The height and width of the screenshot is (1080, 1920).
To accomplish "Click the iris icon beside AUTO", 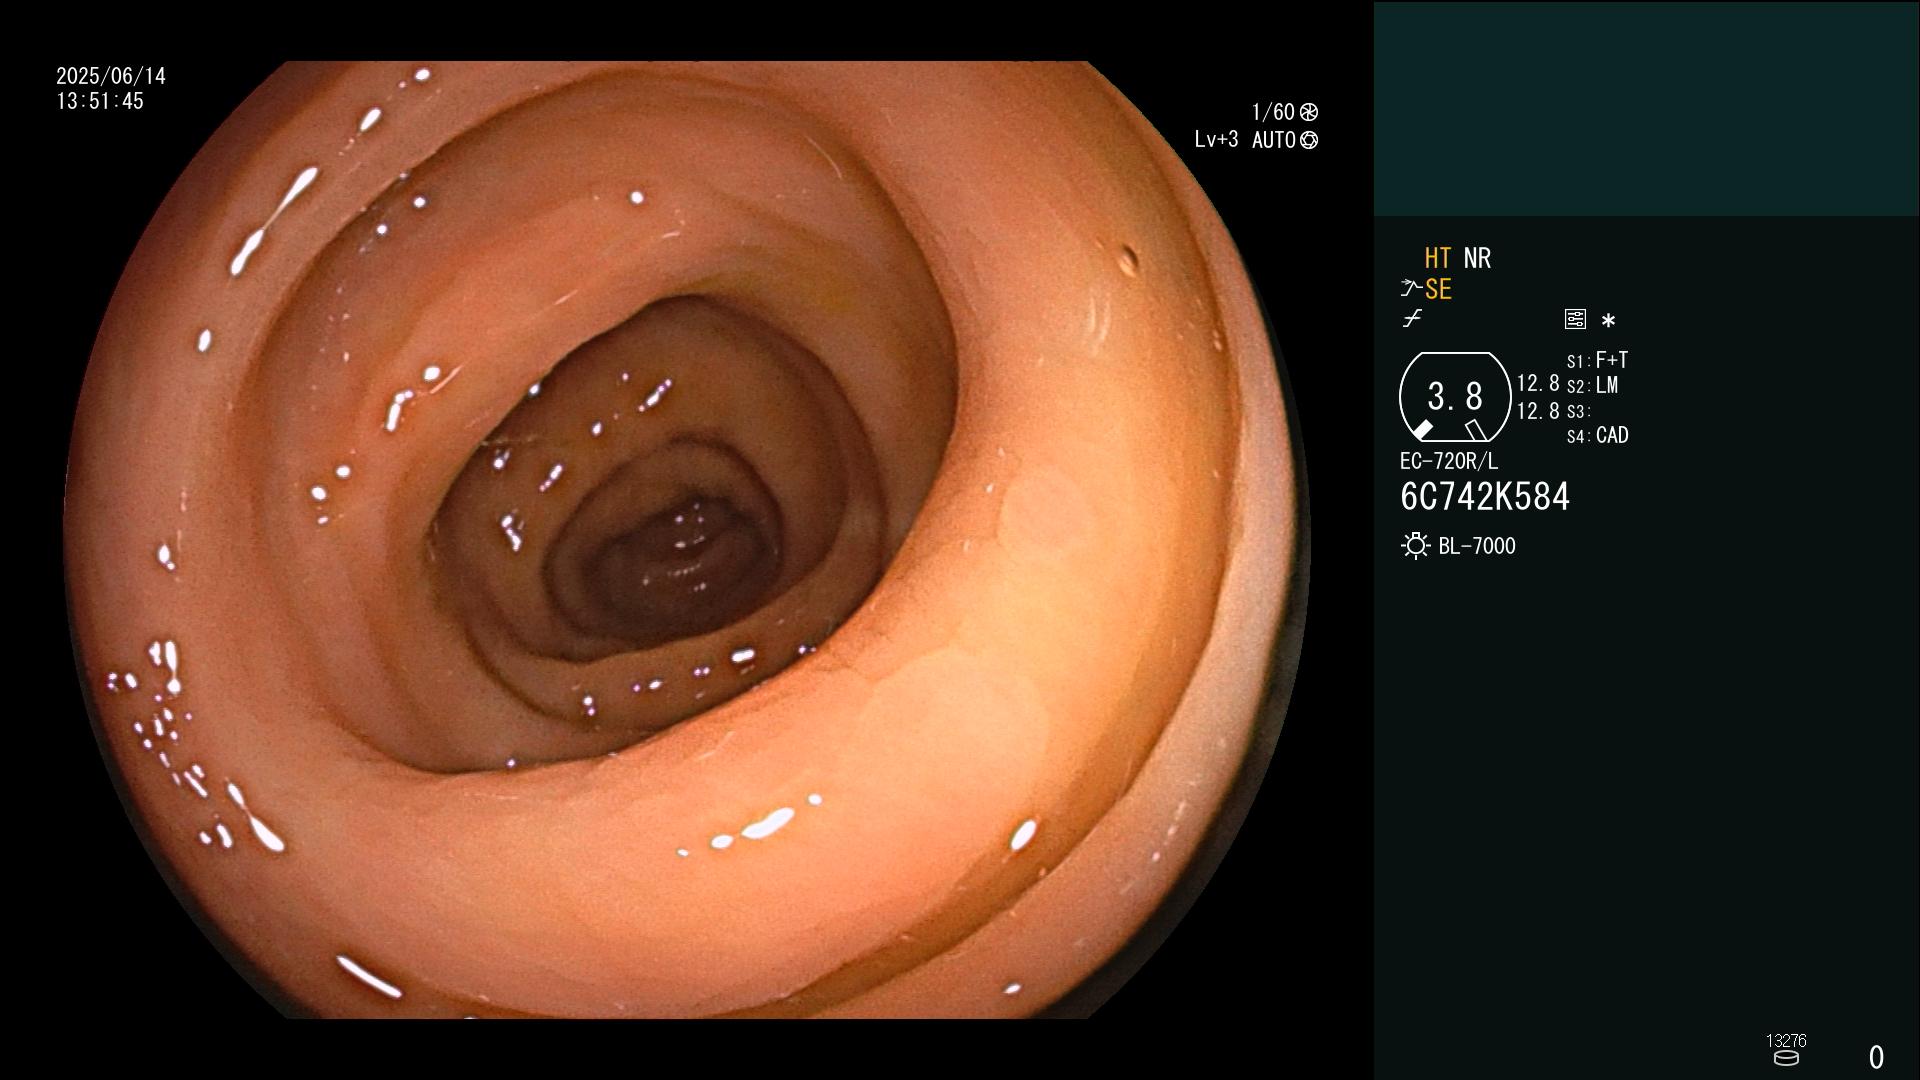I will 1309,140.
